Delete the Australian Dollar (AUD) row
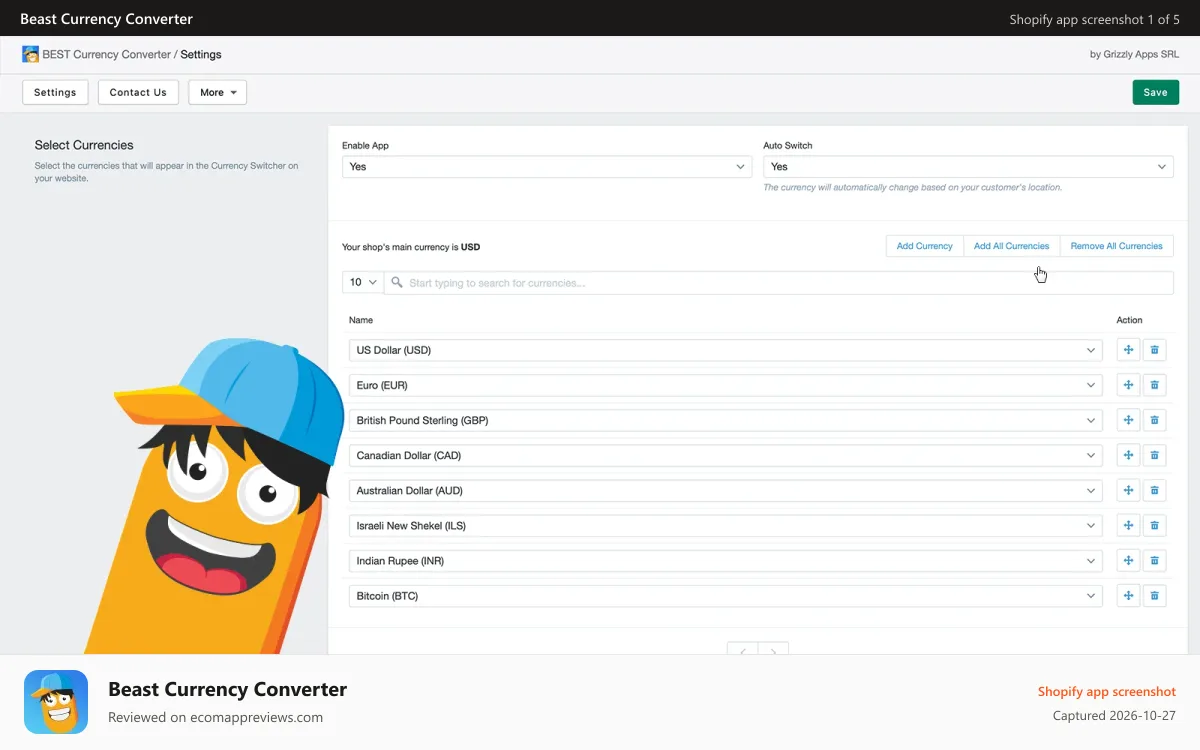Image resolution: width=1200 pixels, height=750 pixels. click(x=1154, y=490)
